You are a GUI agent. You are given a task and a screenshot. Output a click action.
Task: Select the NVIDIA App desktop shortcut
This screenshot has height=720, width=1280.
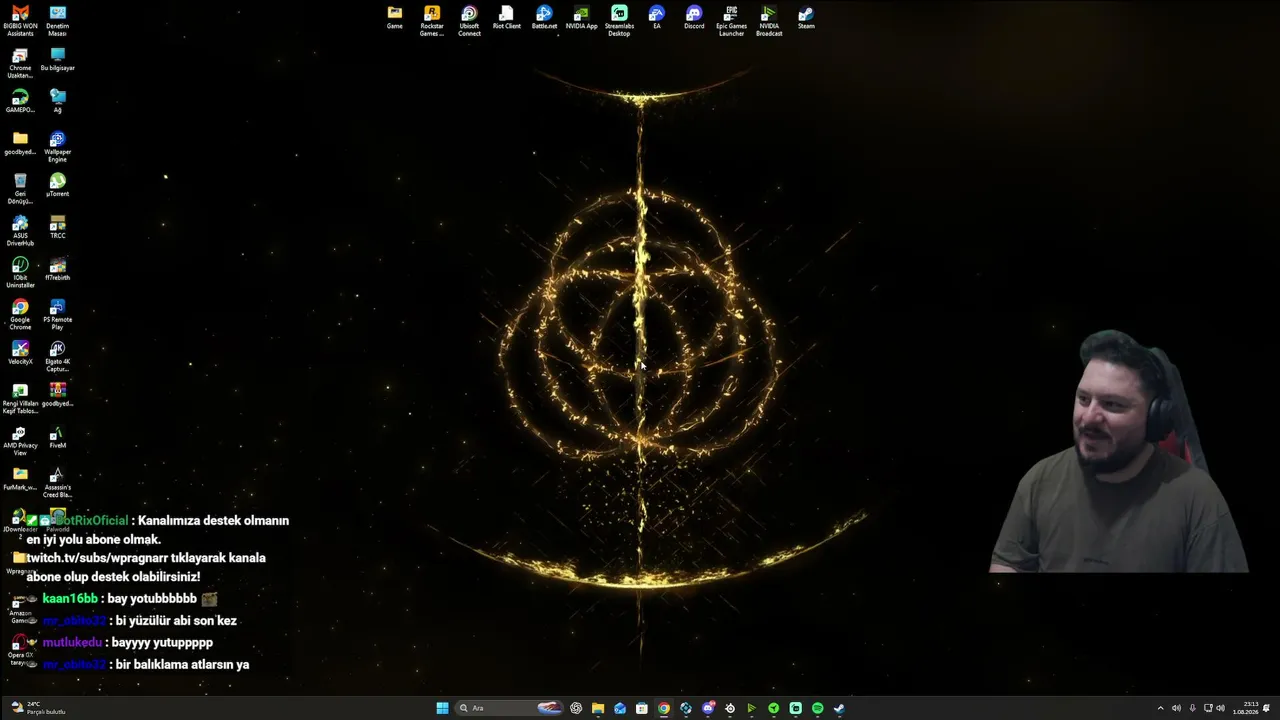[581, 18]
